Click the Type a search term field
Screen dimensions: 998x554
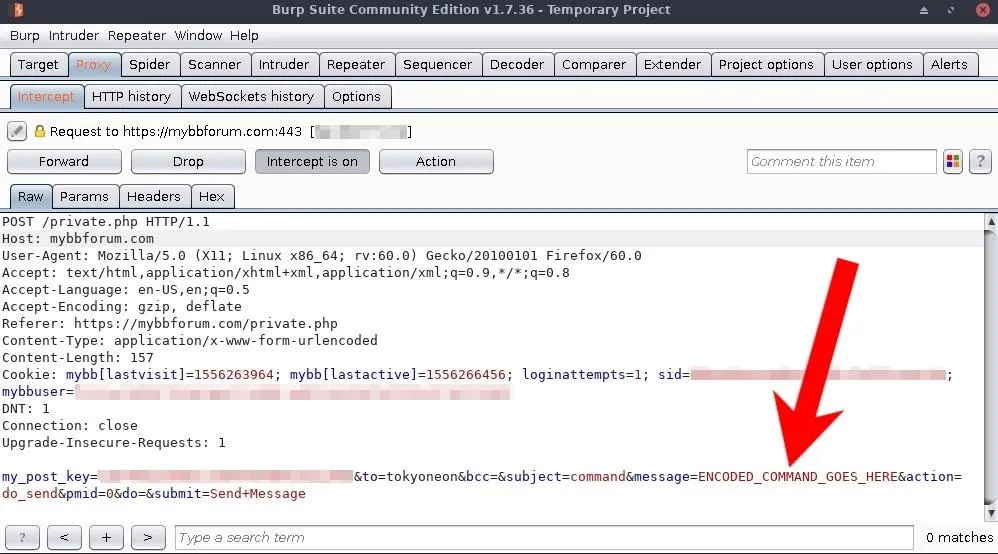[544, 537]
